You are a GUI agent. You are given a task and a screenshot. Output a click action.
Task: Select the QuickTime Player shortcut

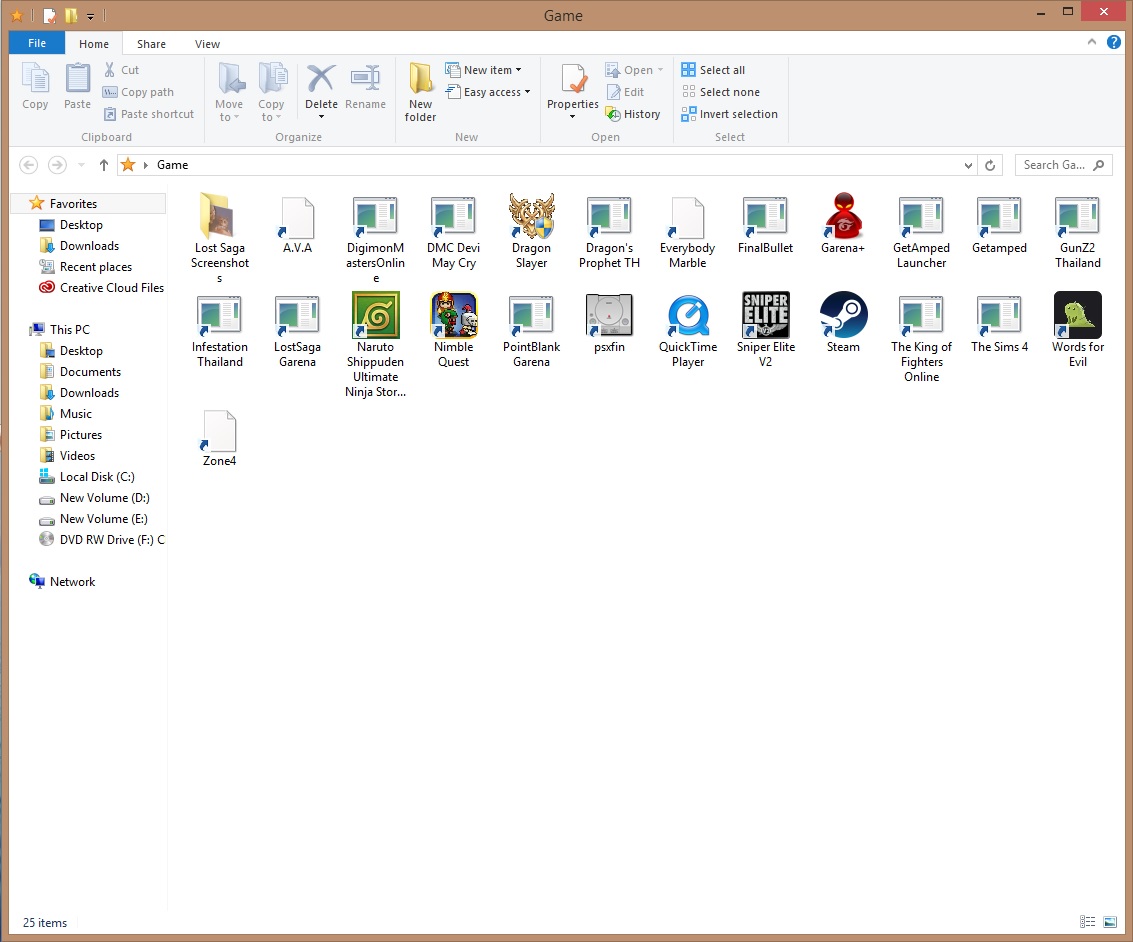coord(688,316)
